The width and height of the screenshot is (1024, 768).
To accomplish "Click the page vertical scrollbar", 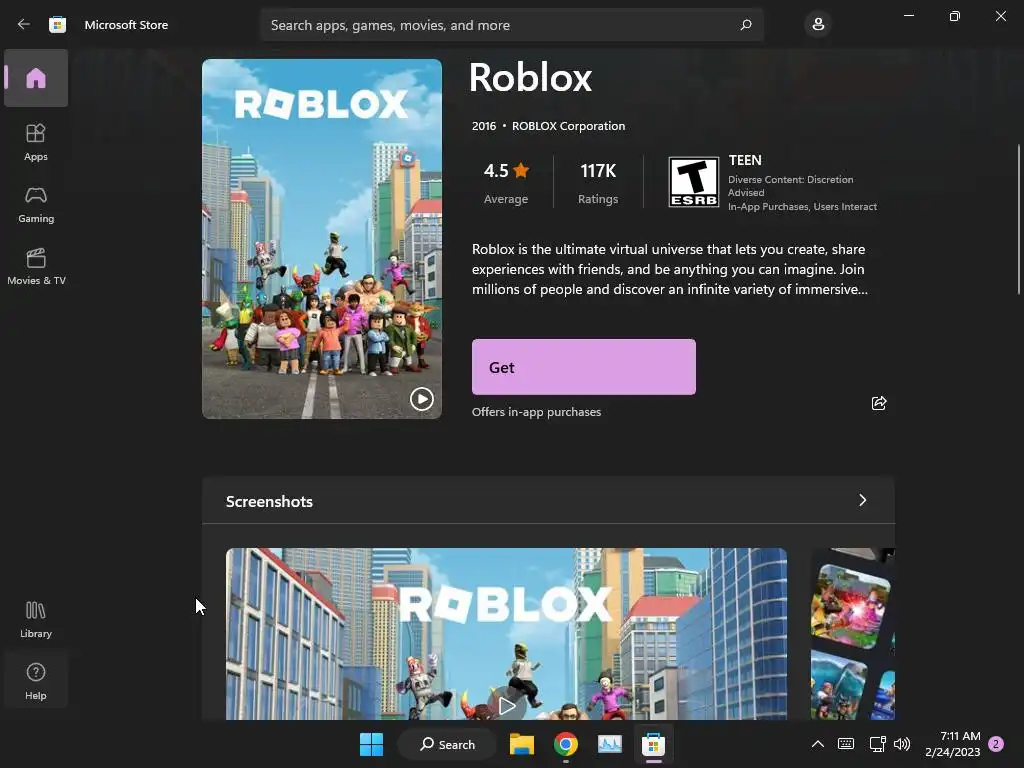I will 1019,219.
